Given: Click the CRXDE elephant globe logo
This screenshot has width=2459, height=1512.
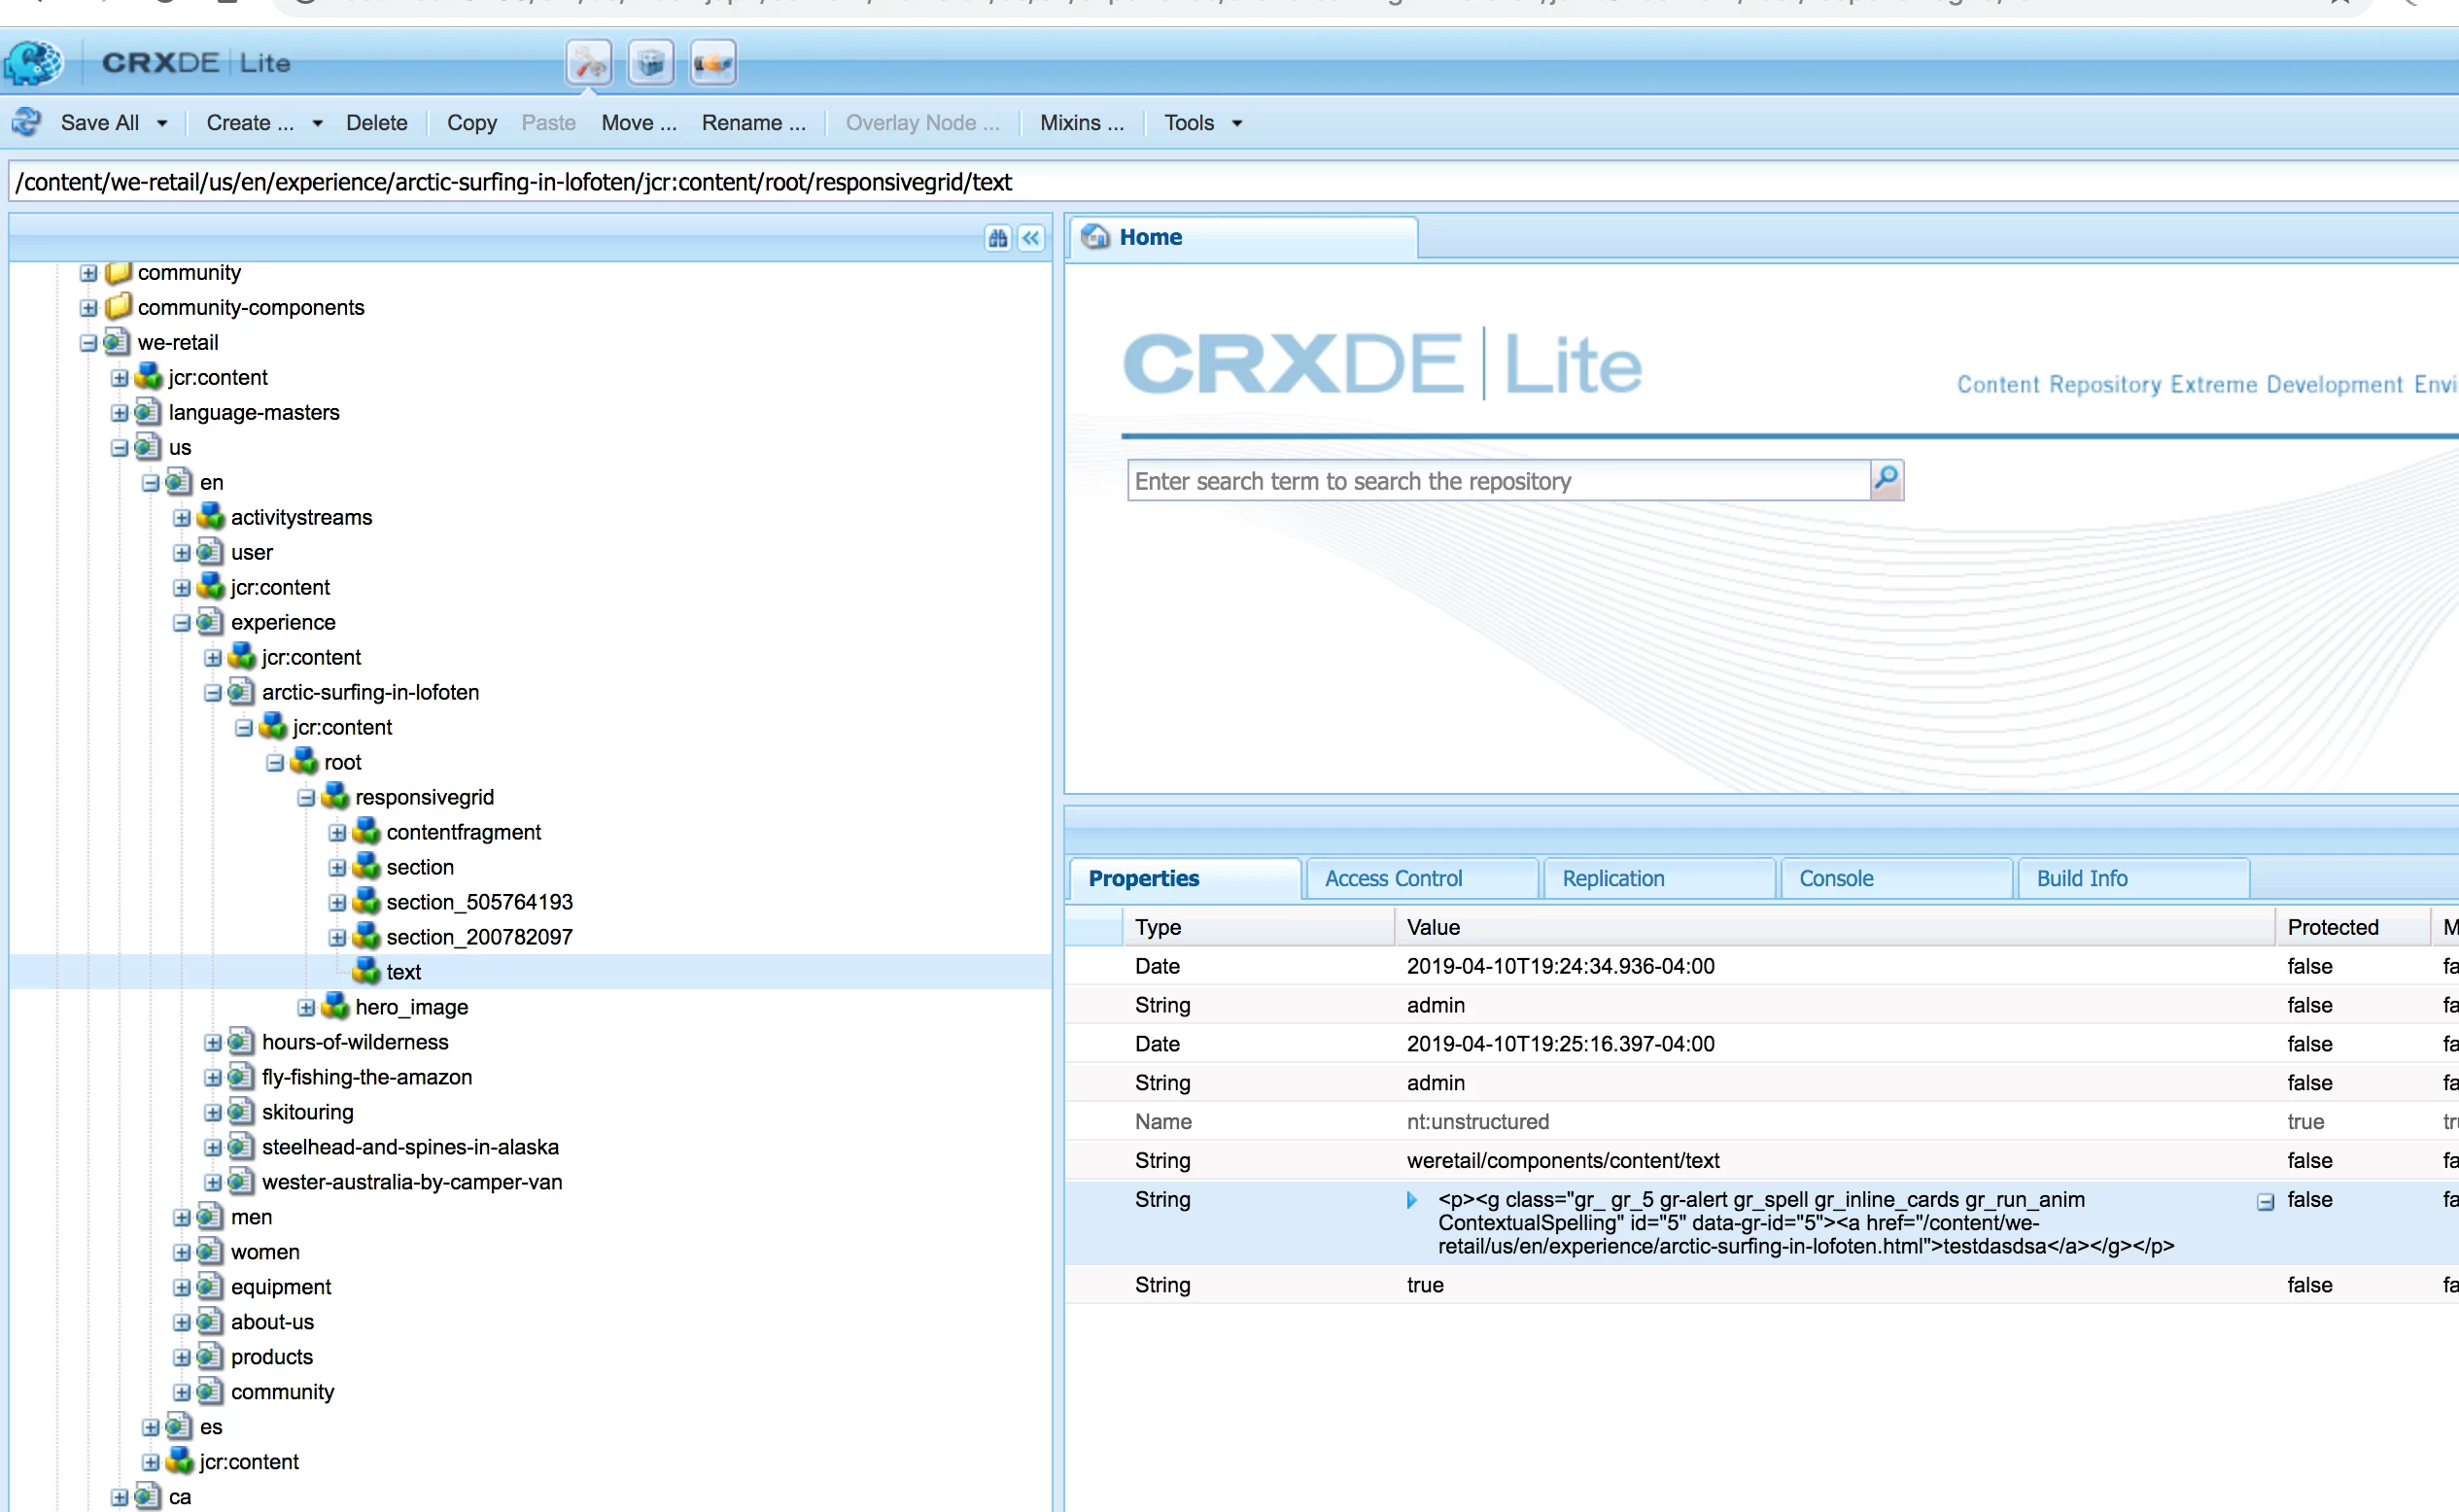Looking at the screenshot, I should coord(33,63).
